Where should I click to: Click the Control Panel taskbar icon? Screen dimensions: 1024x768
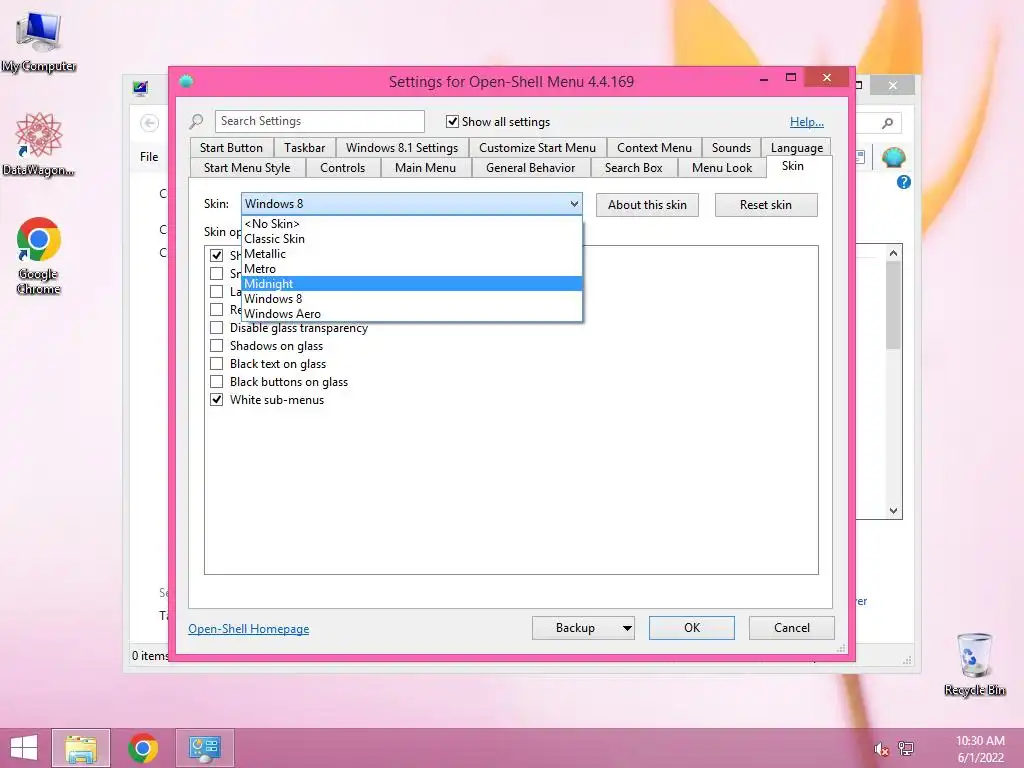[x=205, y=748]
